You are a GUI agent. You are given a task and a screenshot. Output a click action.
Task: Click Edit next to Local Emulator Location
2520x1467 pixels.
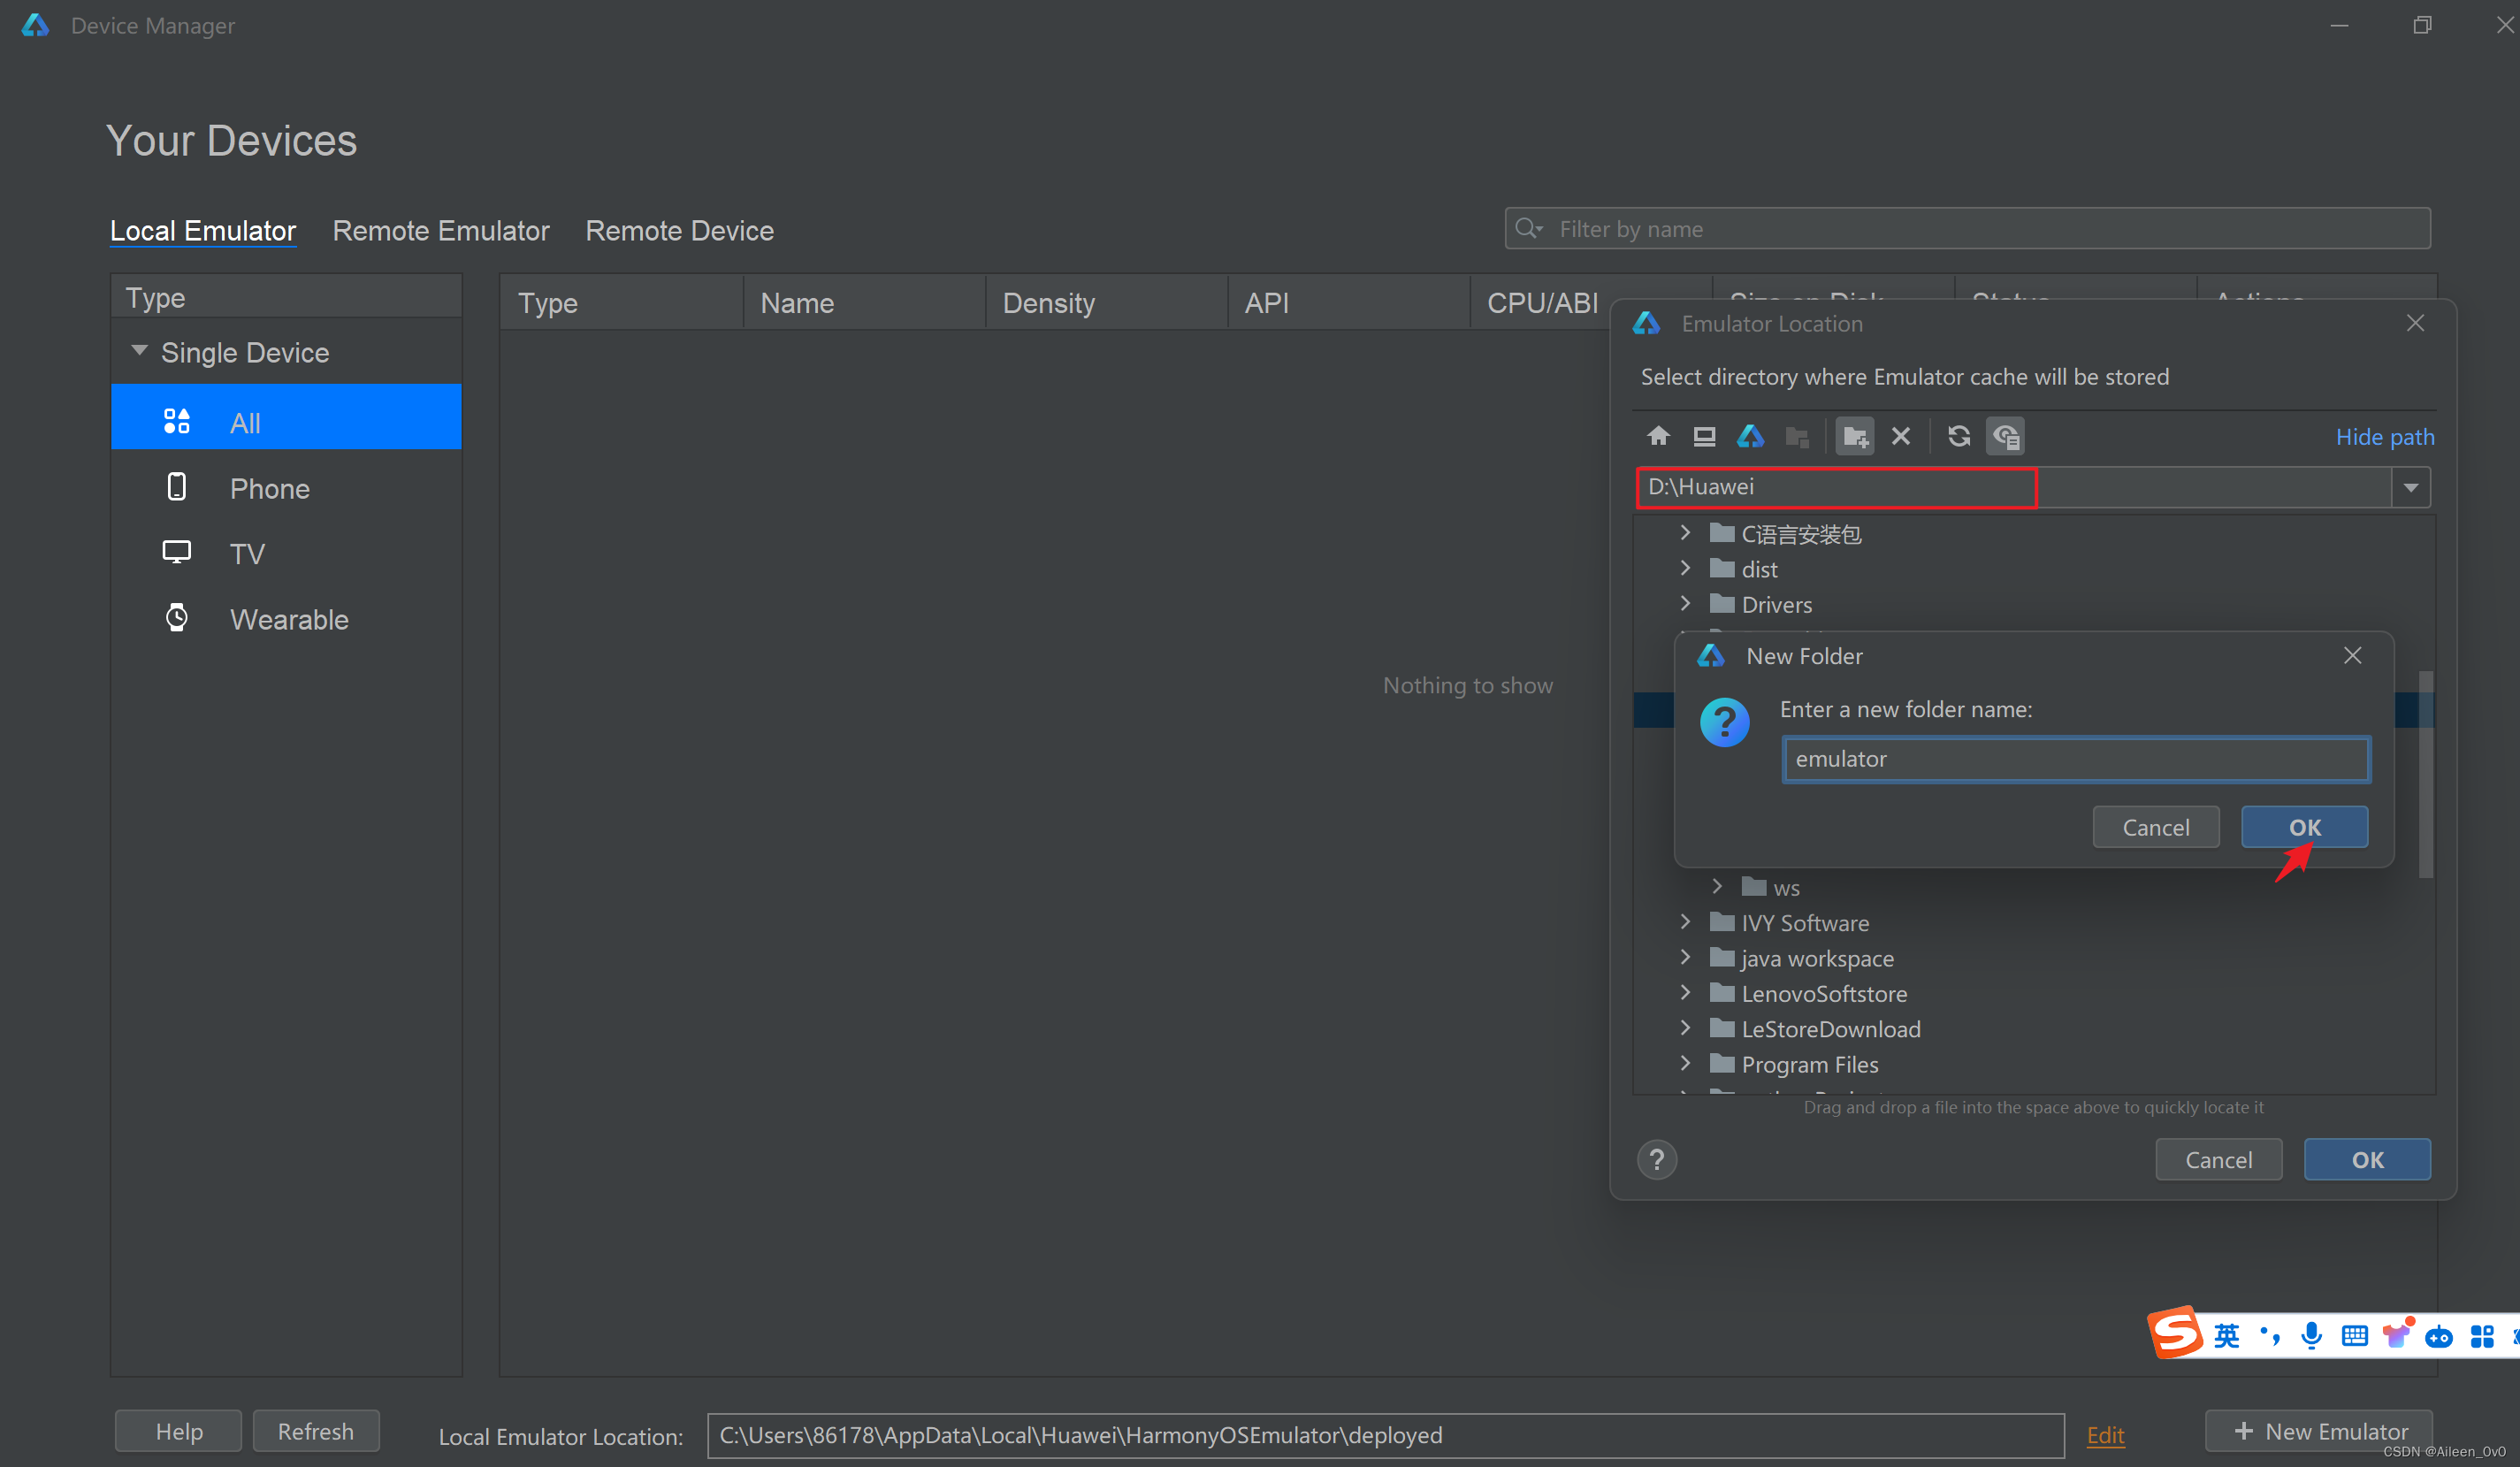point(2104,1435)
